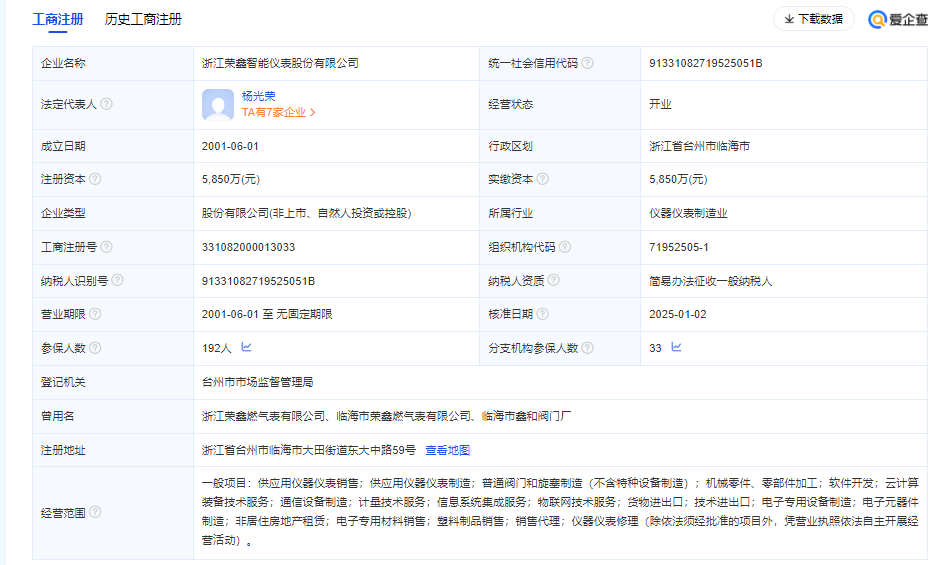Click the legal representative avatar image
The width and height of the screenshot is (951, 565).
click(x=218, y=104)
